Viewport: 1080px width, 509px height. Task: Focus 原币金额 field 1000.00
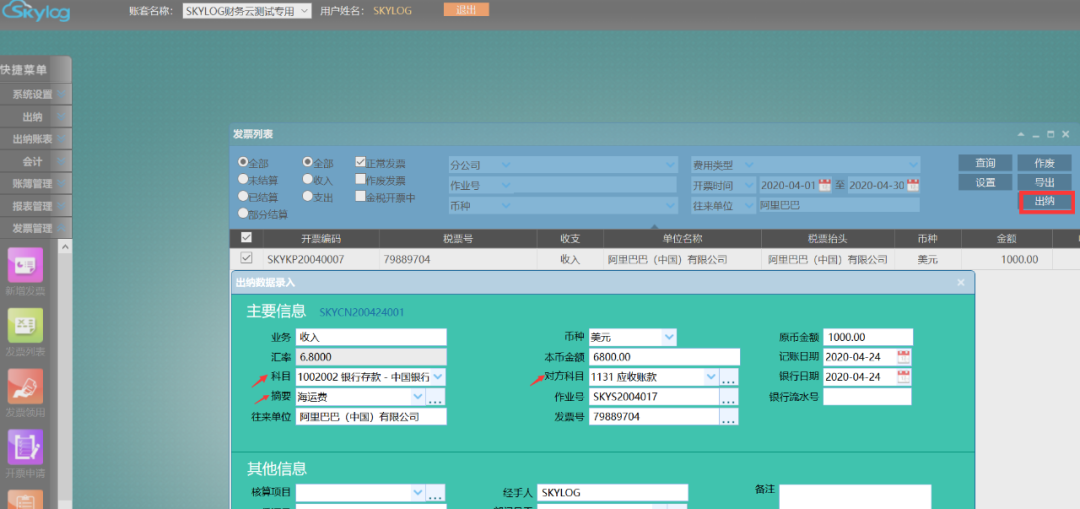868,337
